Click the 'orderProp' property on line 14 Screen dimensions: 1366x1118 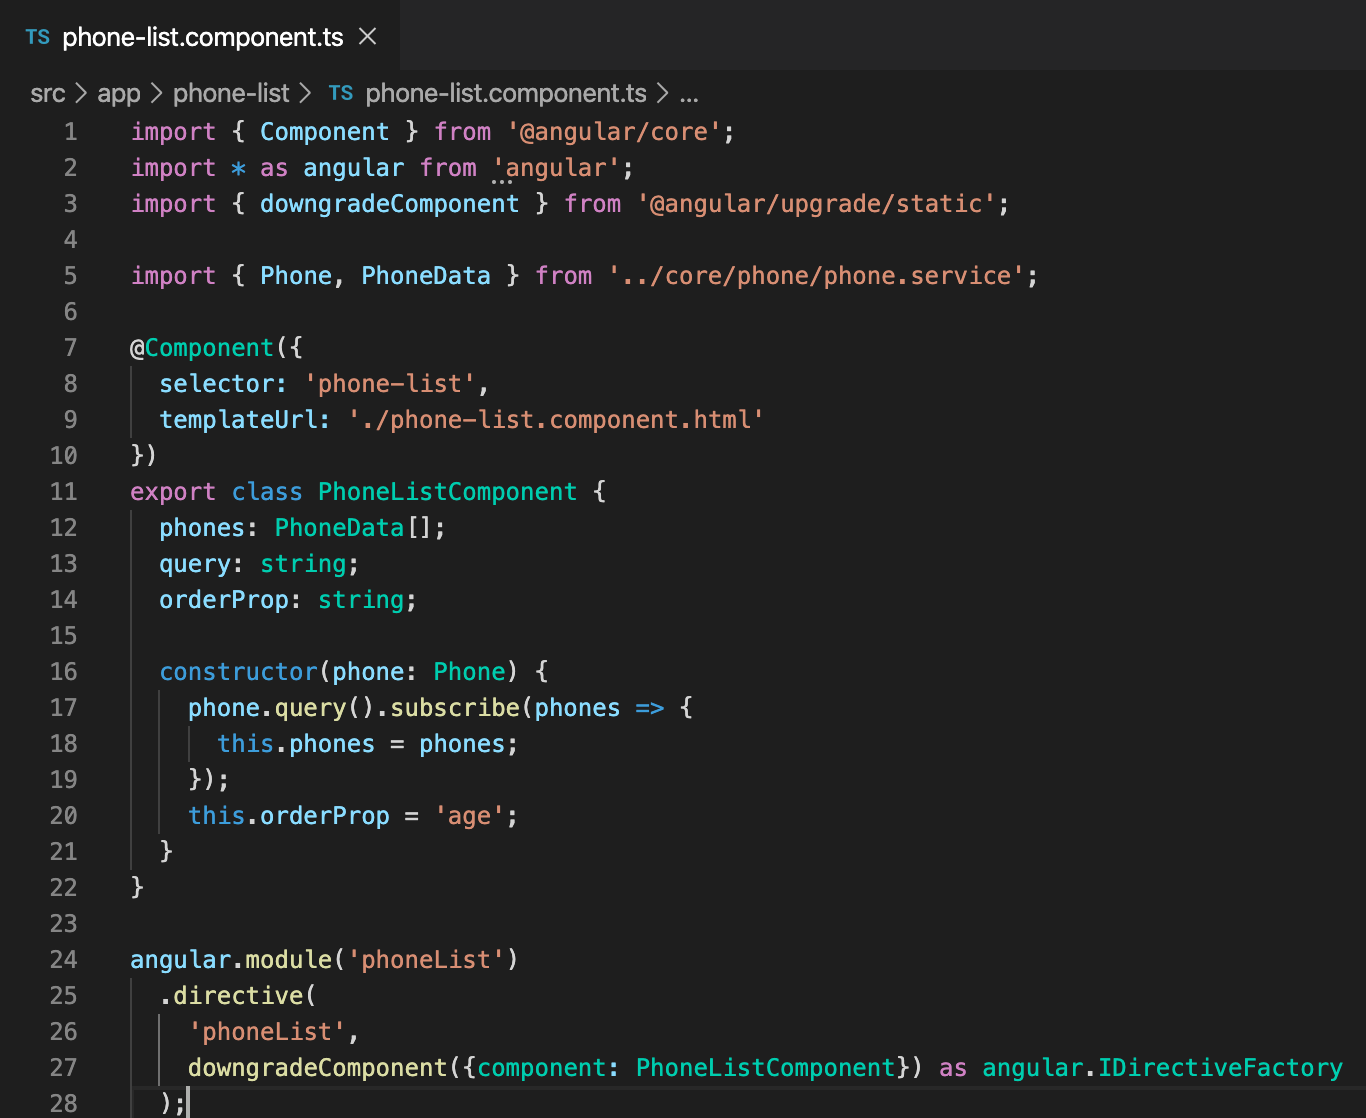click(x=224, y=600)
